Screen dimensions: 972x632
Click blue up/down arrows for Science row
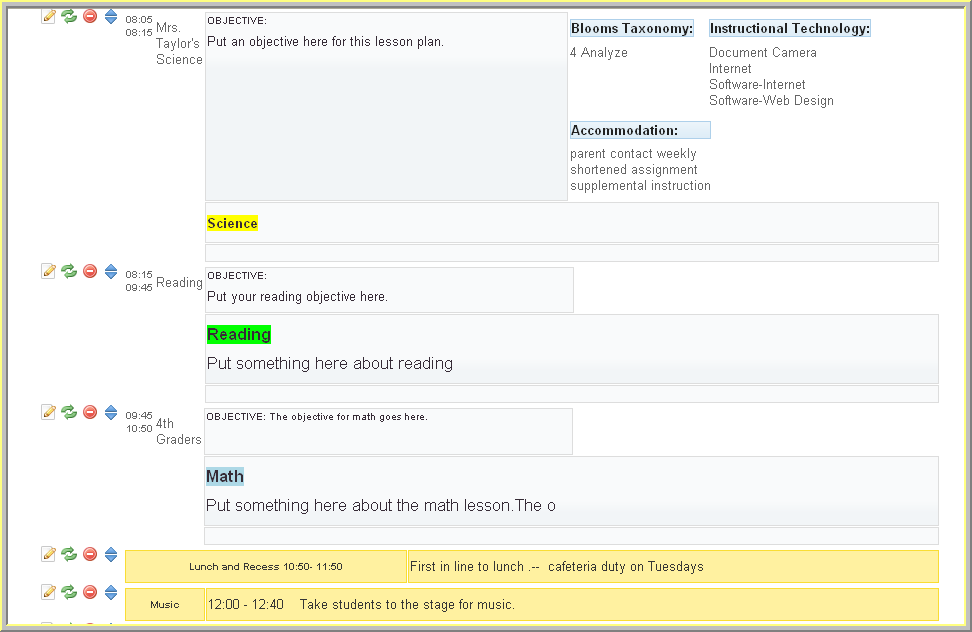click(x=111, y=16)
